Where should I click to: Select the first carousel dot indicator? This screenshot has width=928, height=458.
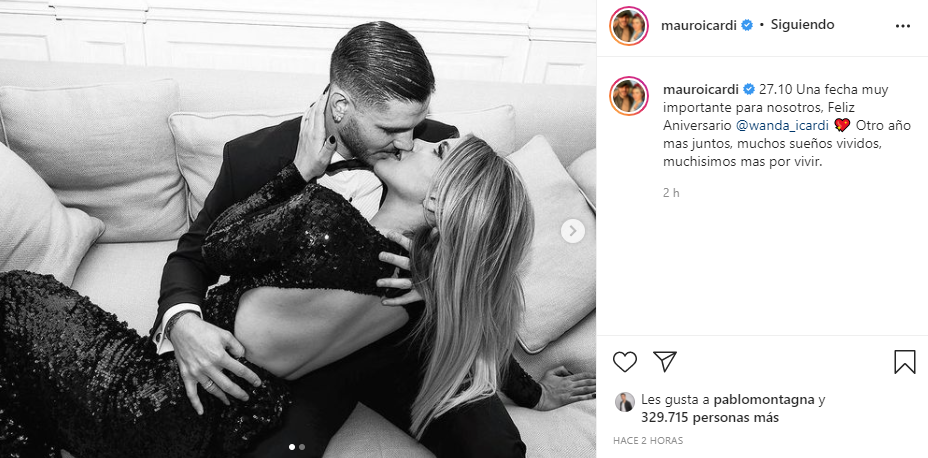(292, 447)
